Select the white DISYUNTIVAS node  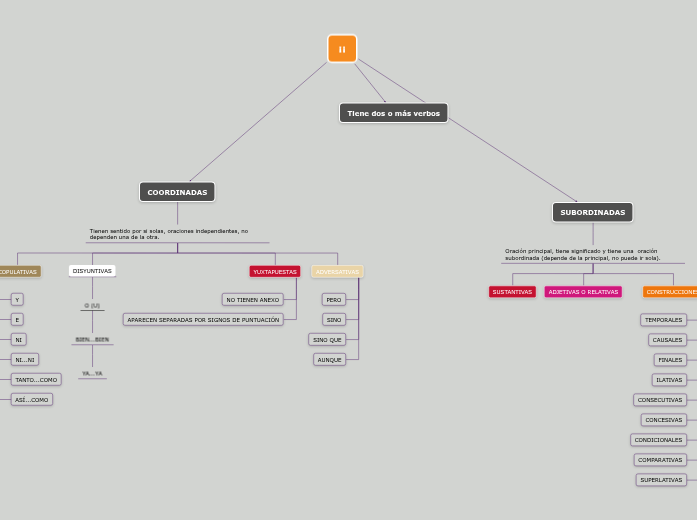(92, 271)
